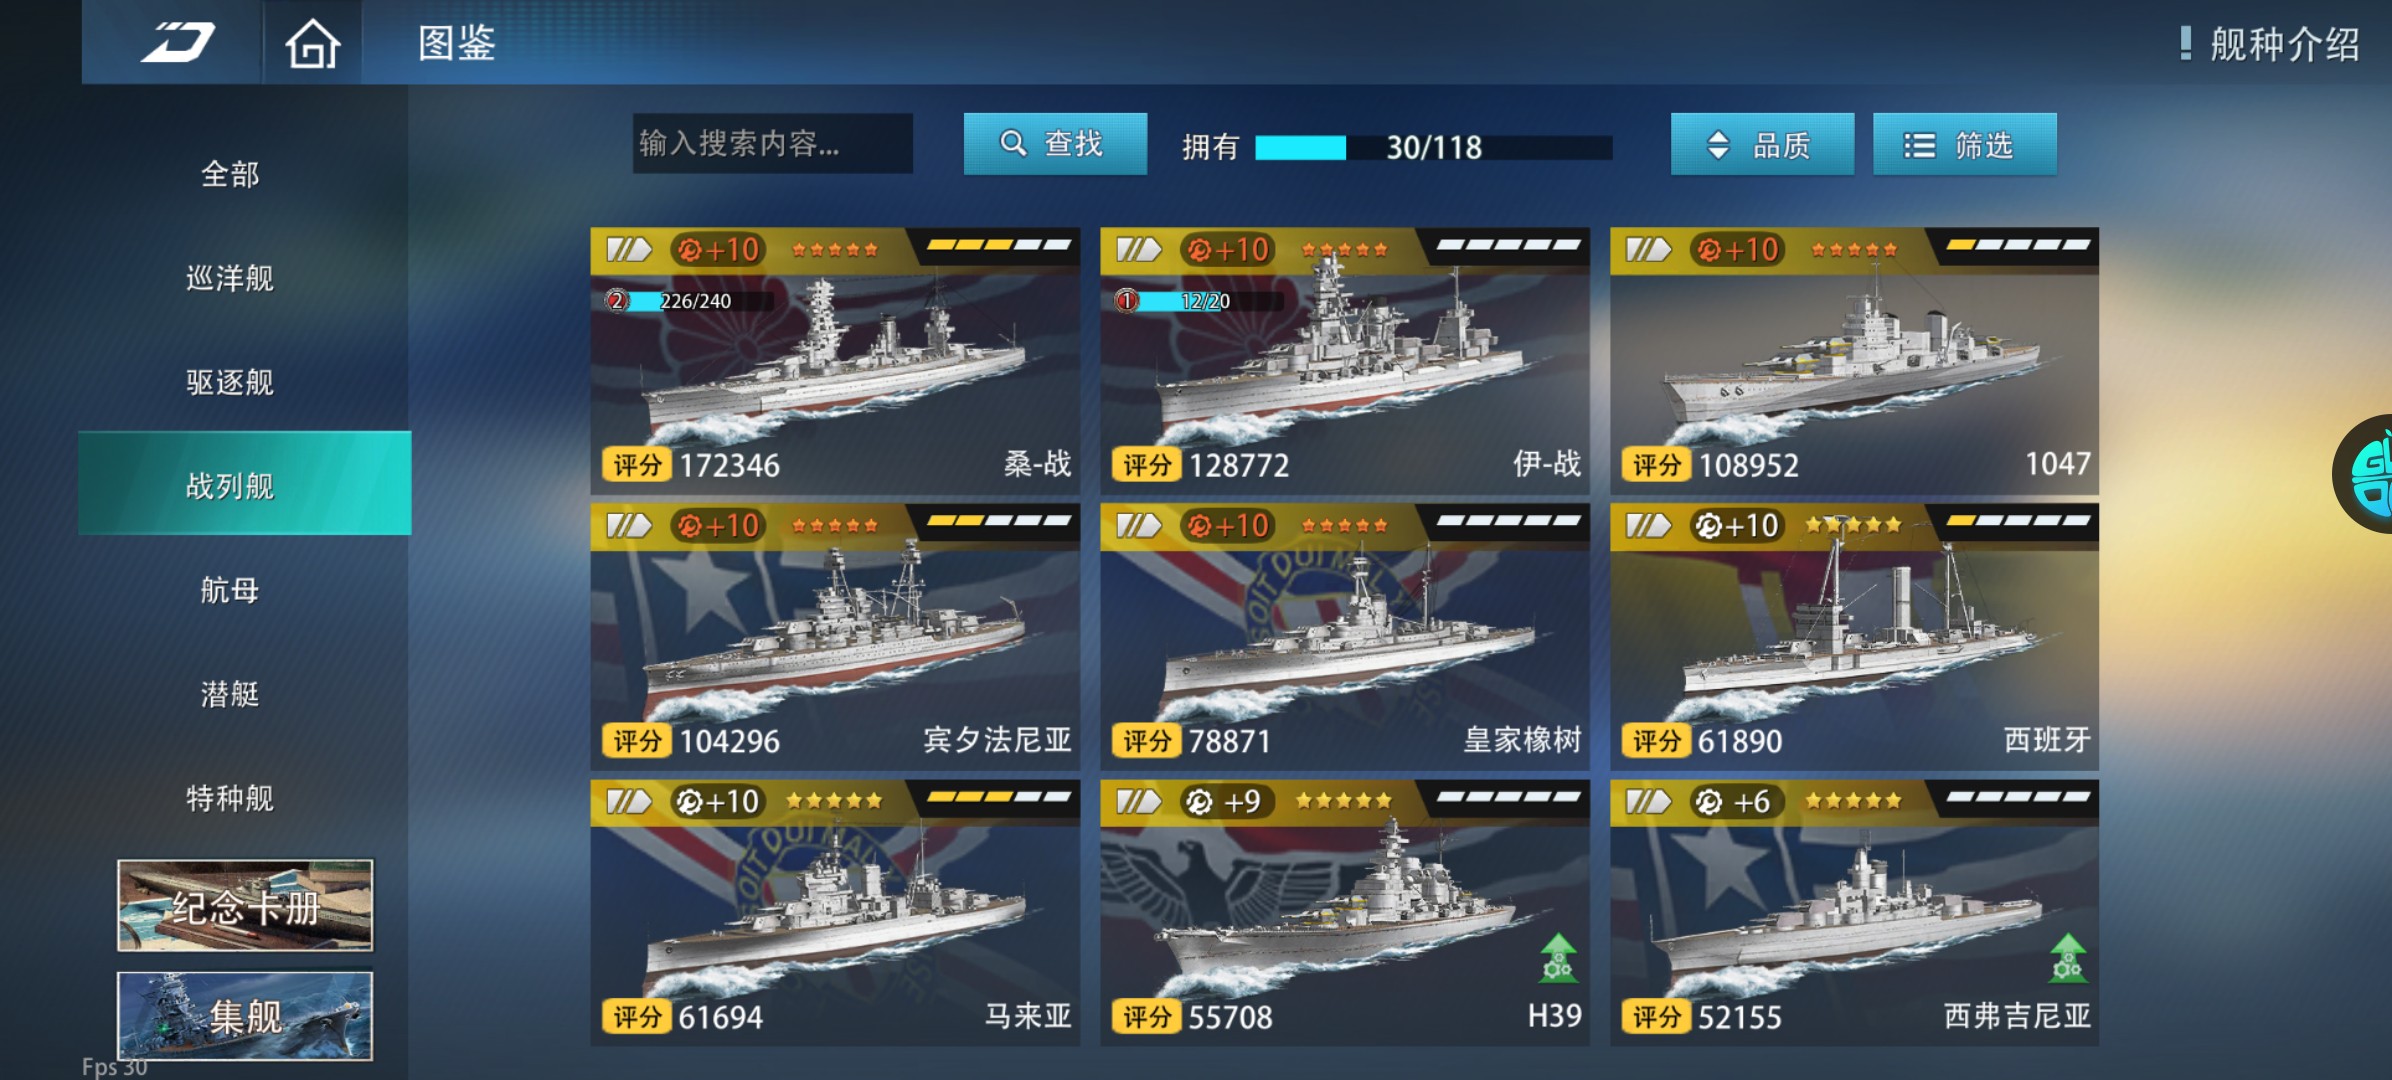Viewport: 2392px width, 1080px height.
Task: Tap the exclamation icon beside 舰种介绍
Action: click(x=2186, y=43)
